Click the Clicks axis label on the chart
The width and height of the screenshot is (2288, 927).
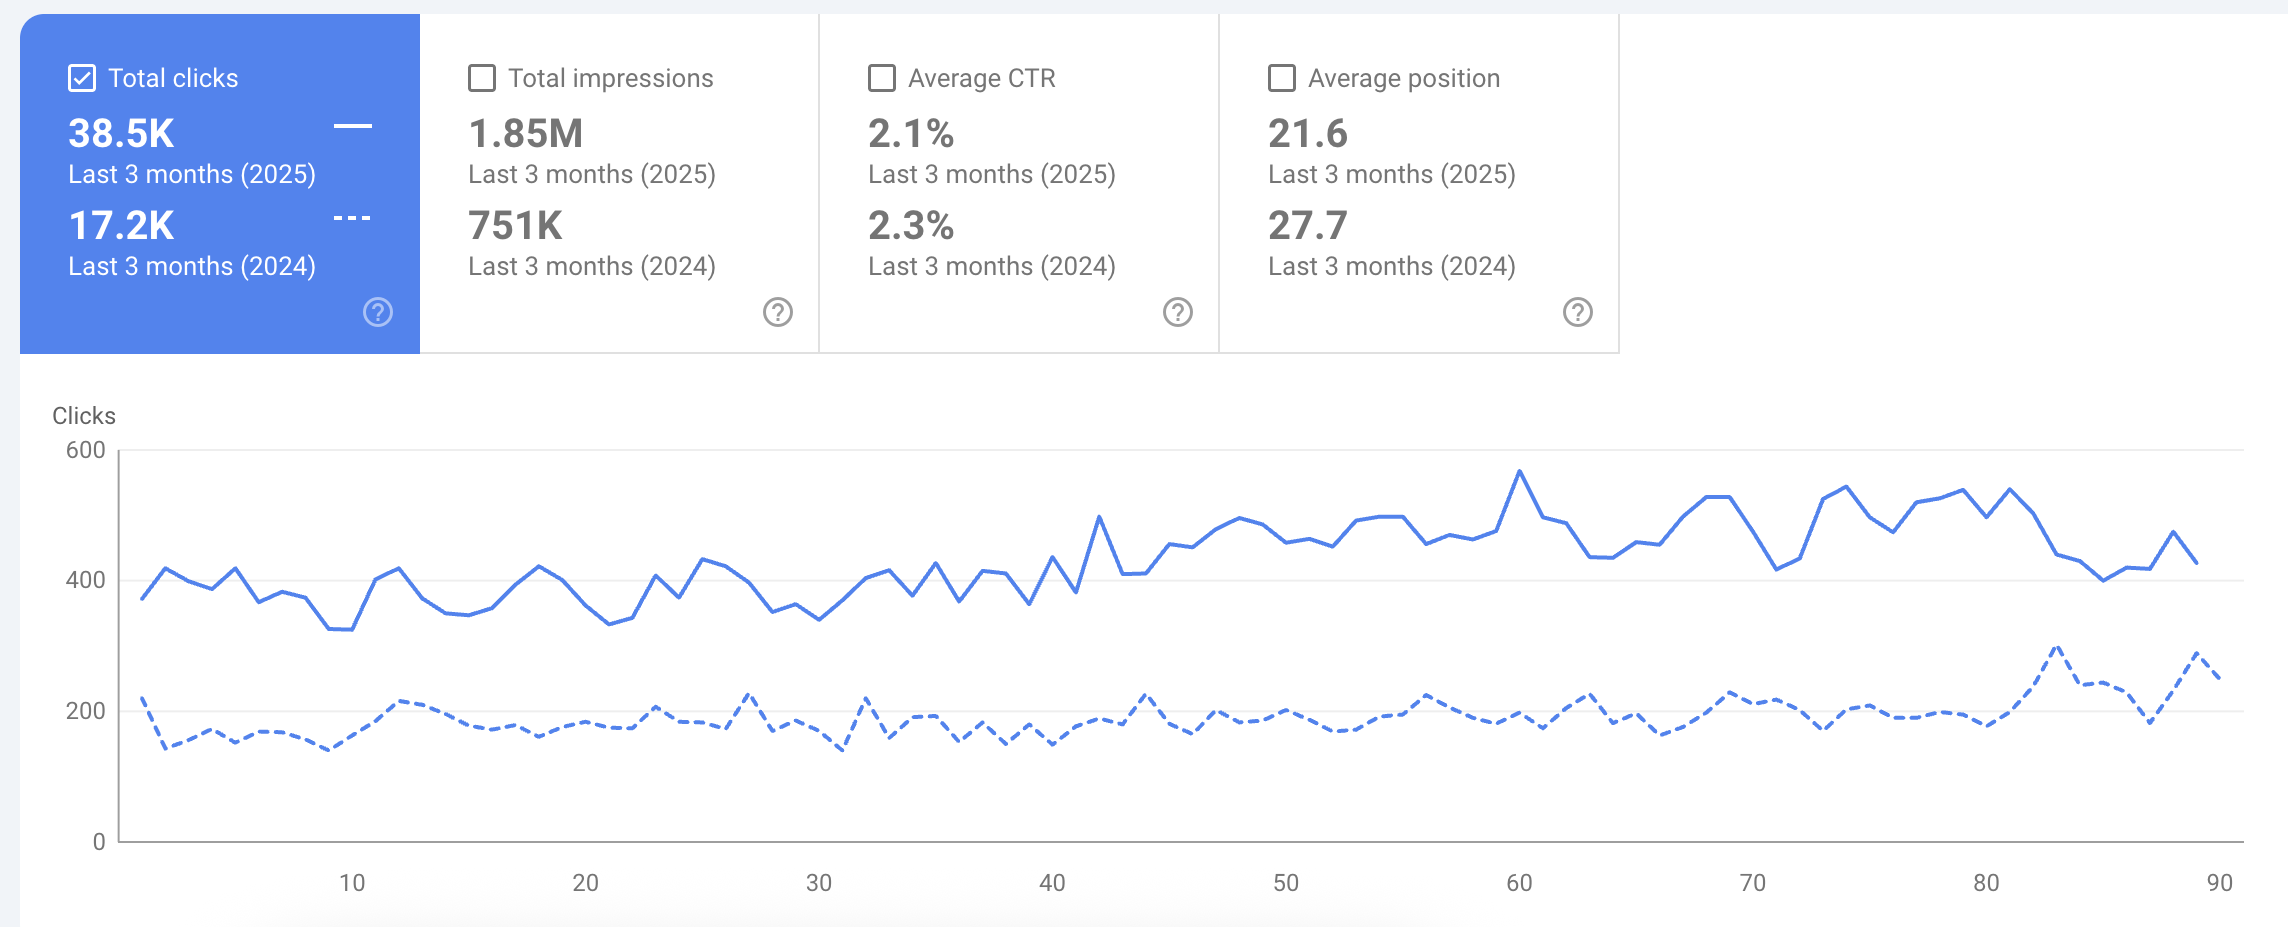pyautogui.click(x=84, y=416)
